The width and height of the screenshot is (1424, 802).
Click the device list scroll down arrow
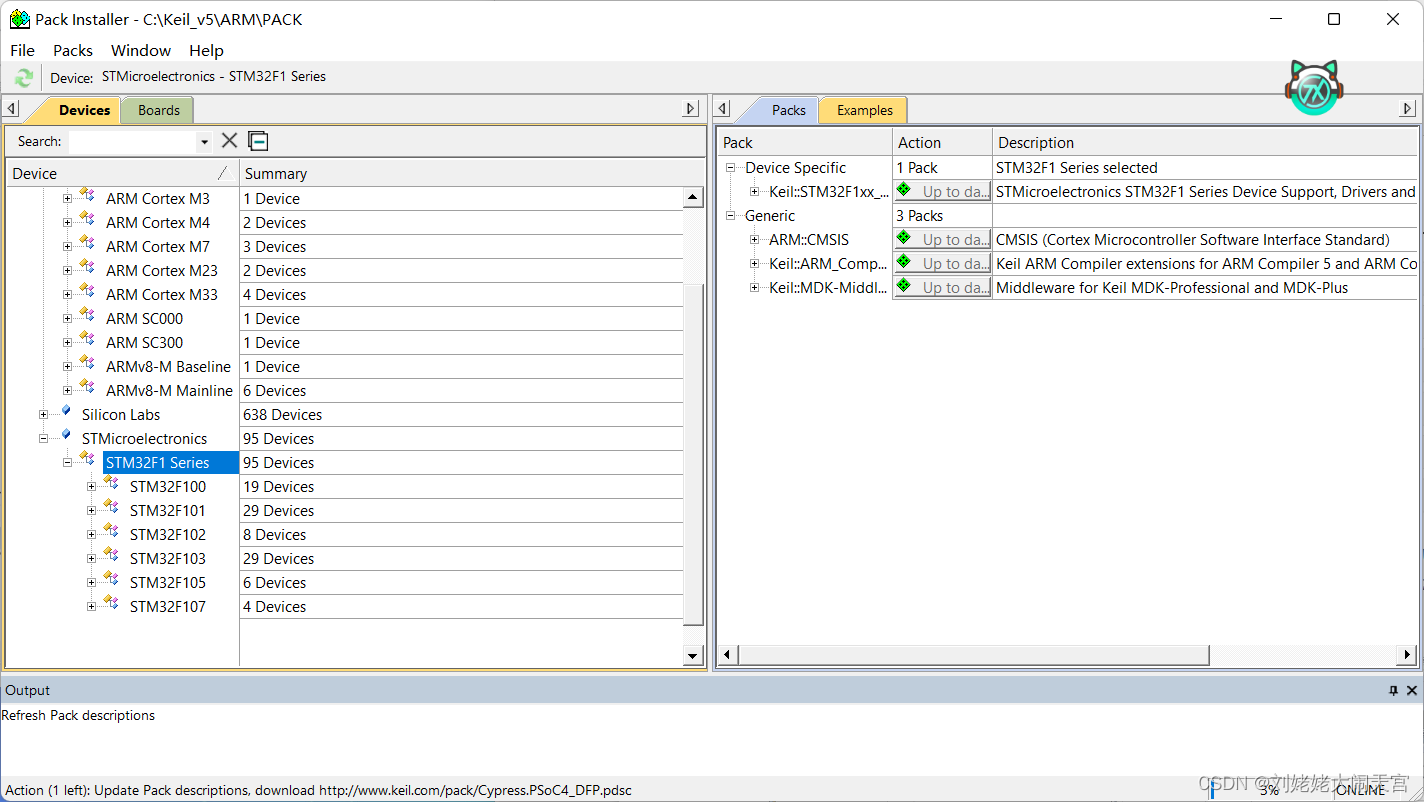[x=693, y=656]
